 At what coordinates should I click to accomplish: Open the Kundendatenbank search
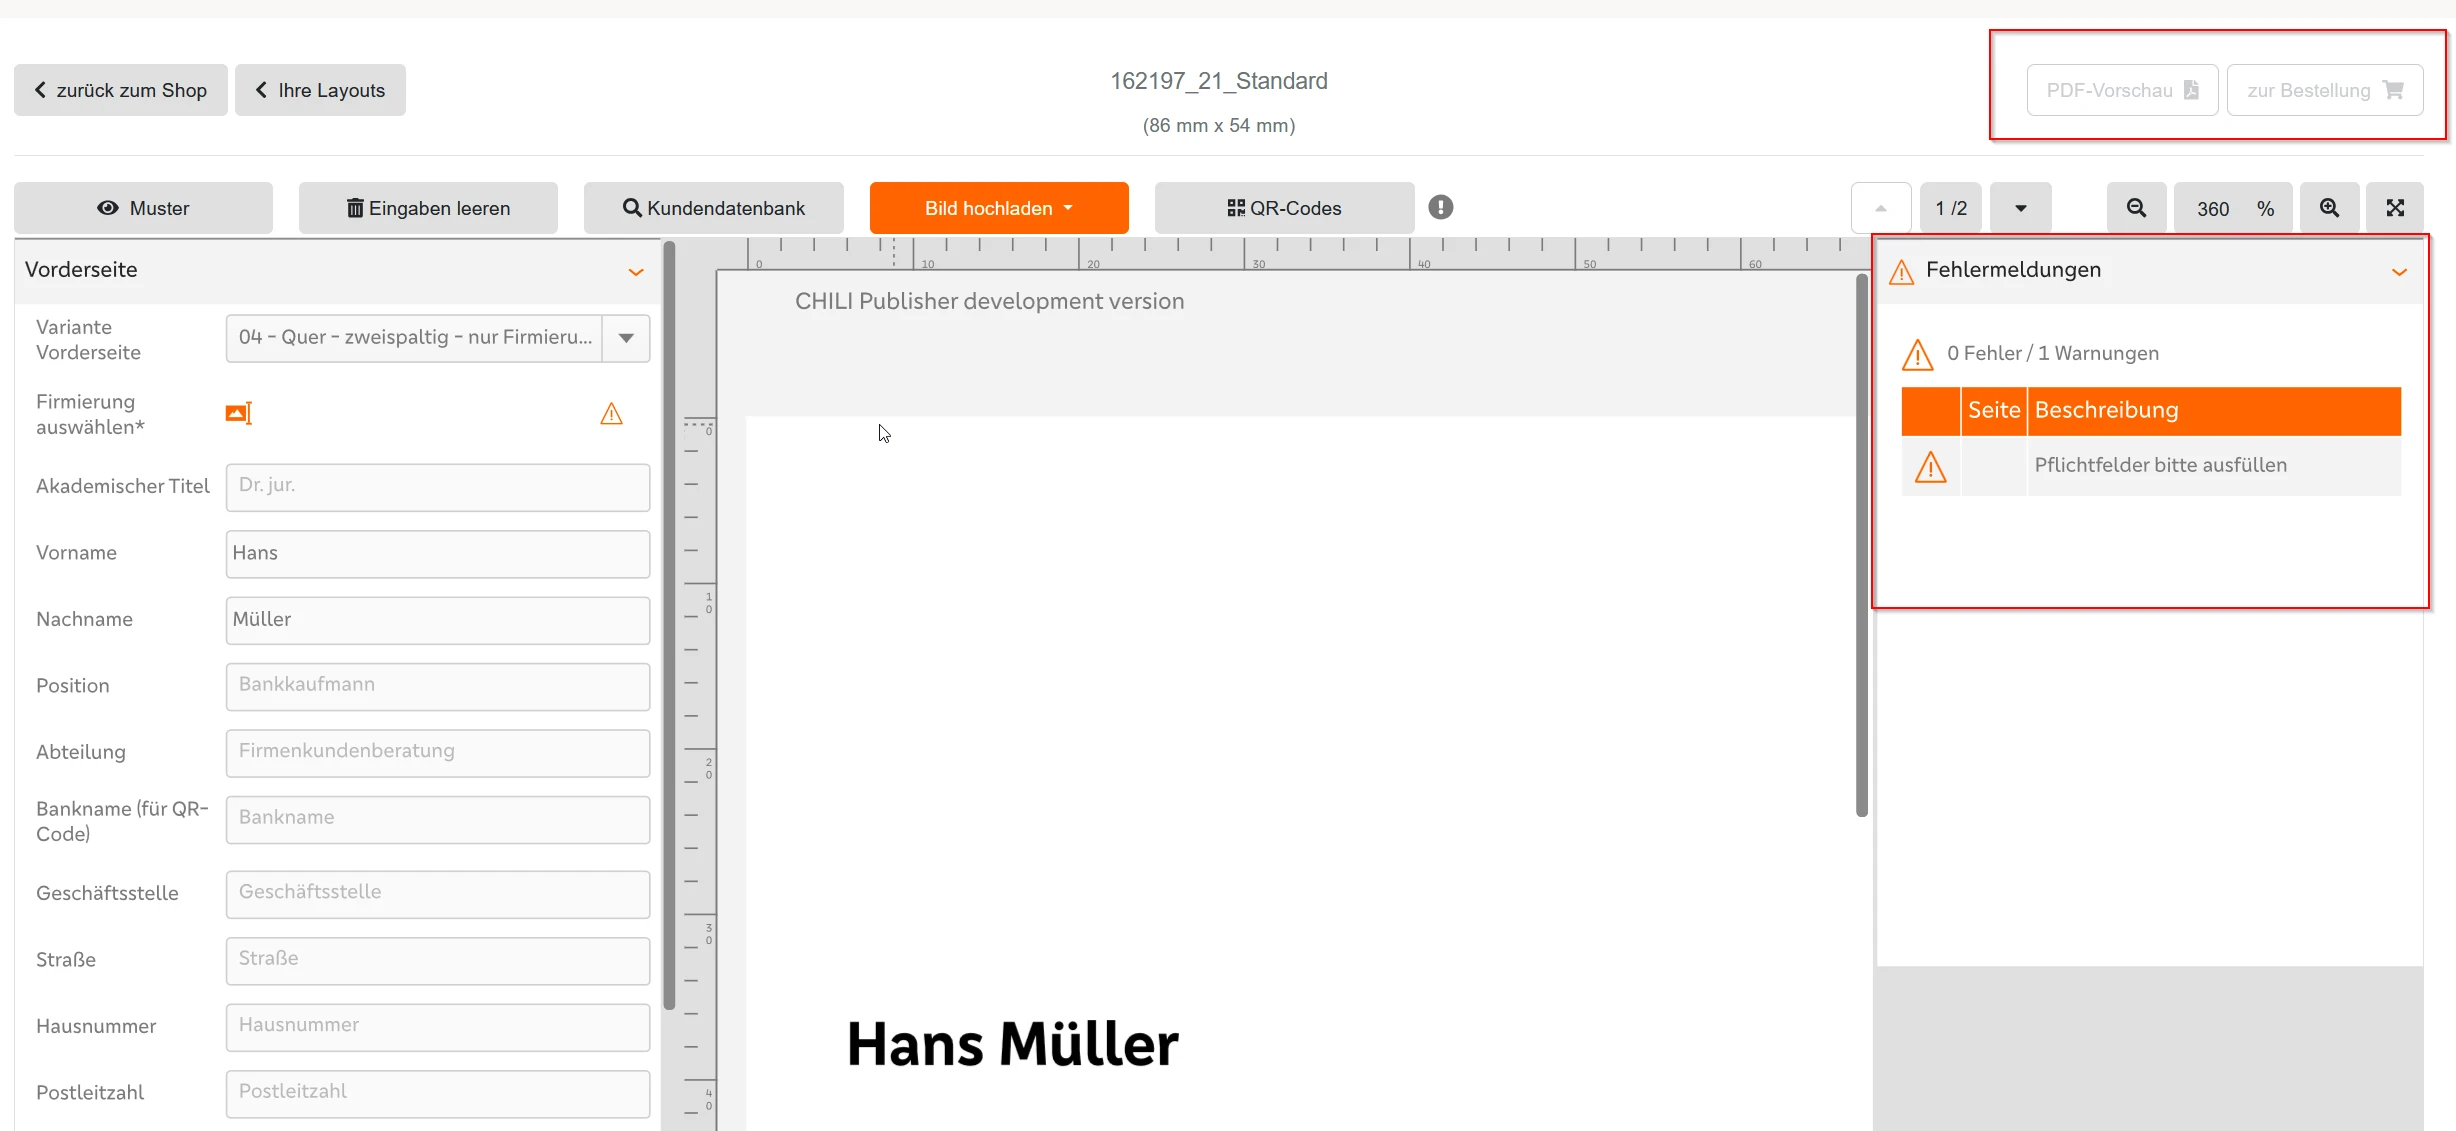click(713, 208)
